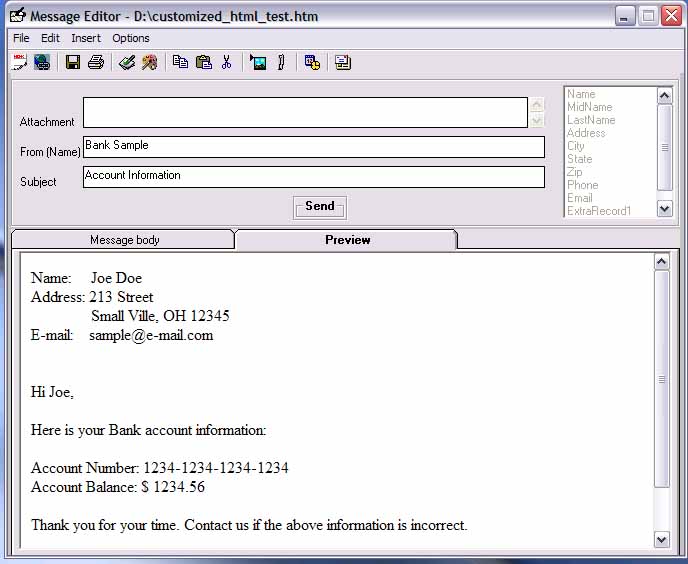Viewport: 688px width, 564px height.
Task: Open the Options menu
Action: (131, 38)
